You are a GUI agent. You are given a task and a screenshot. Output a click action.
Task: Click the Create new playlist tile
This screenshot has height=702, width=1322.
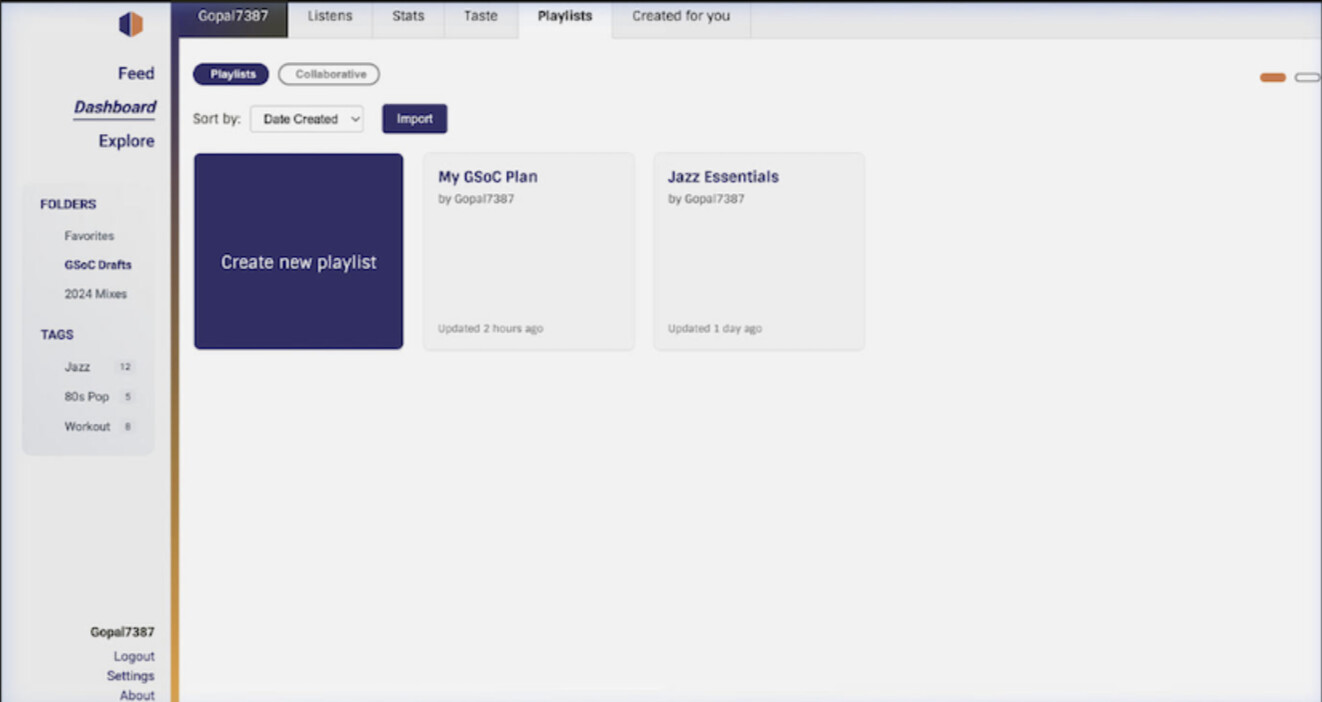point(298,251)
